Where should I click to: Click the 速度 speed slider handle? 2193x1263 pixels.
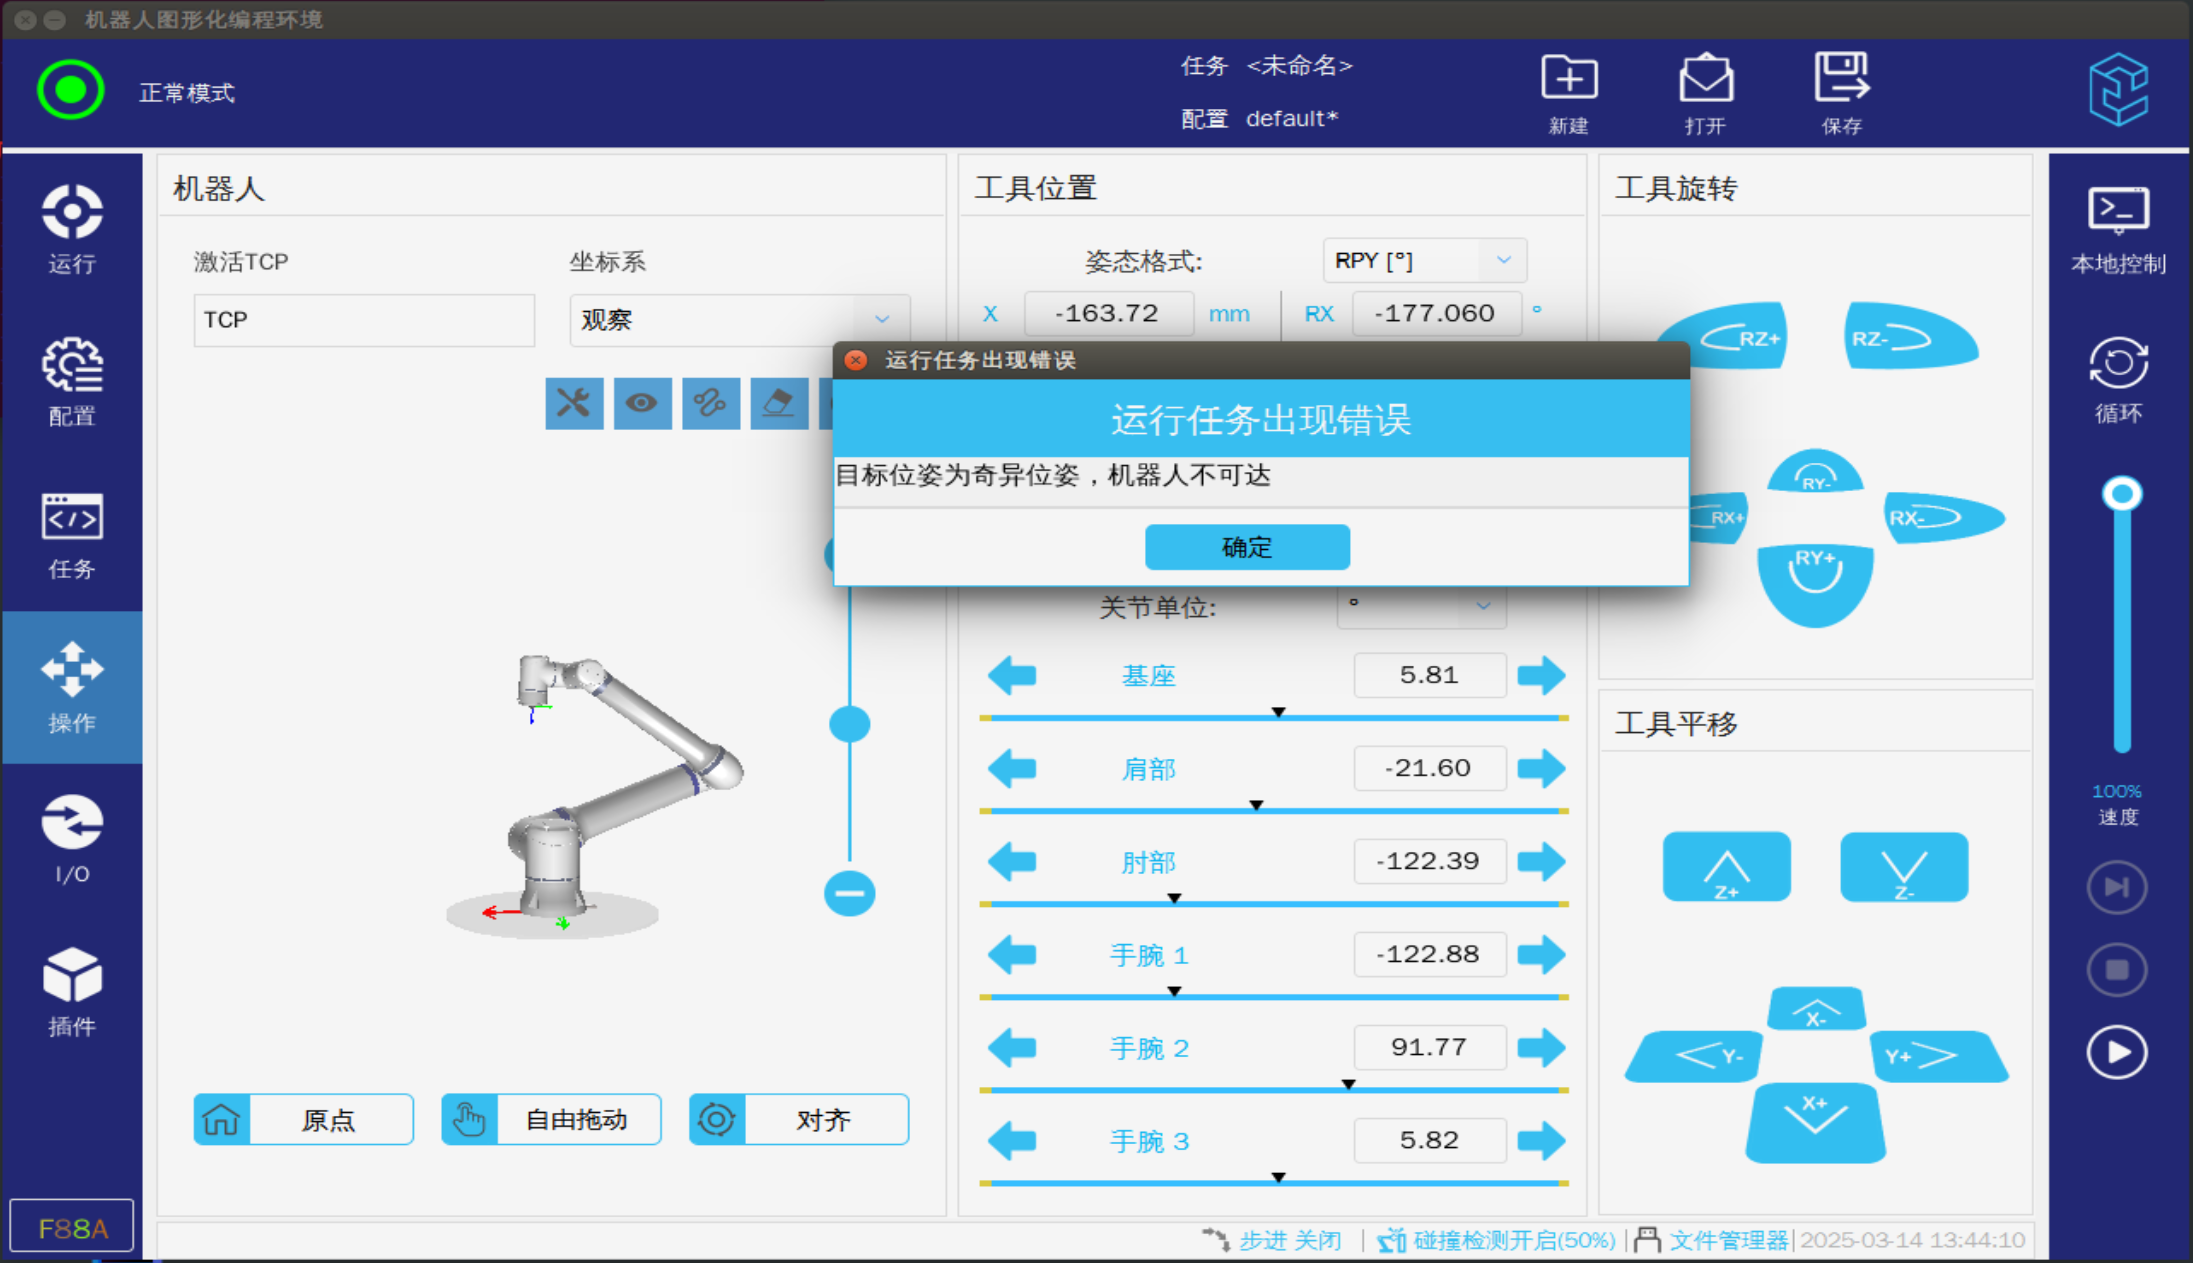2121,494
